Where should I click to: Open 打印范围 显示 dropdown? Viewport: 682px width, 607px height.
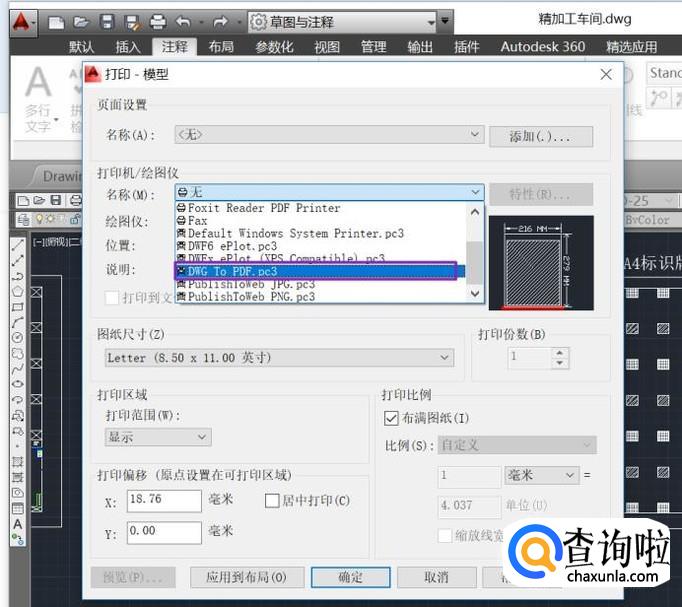(158, 437)
